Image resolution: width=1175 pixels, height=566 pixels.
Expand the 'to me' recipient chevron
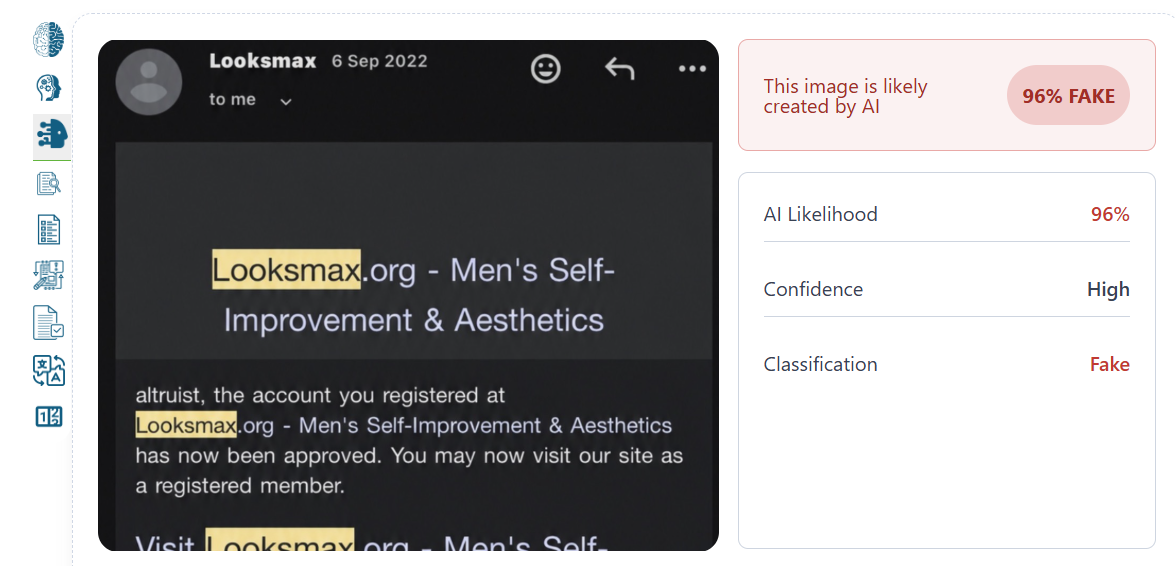coord(286,102)
